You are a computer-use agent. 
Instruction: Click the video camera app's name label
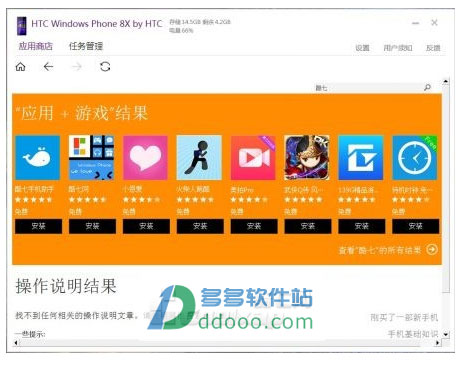pos(242,190)
